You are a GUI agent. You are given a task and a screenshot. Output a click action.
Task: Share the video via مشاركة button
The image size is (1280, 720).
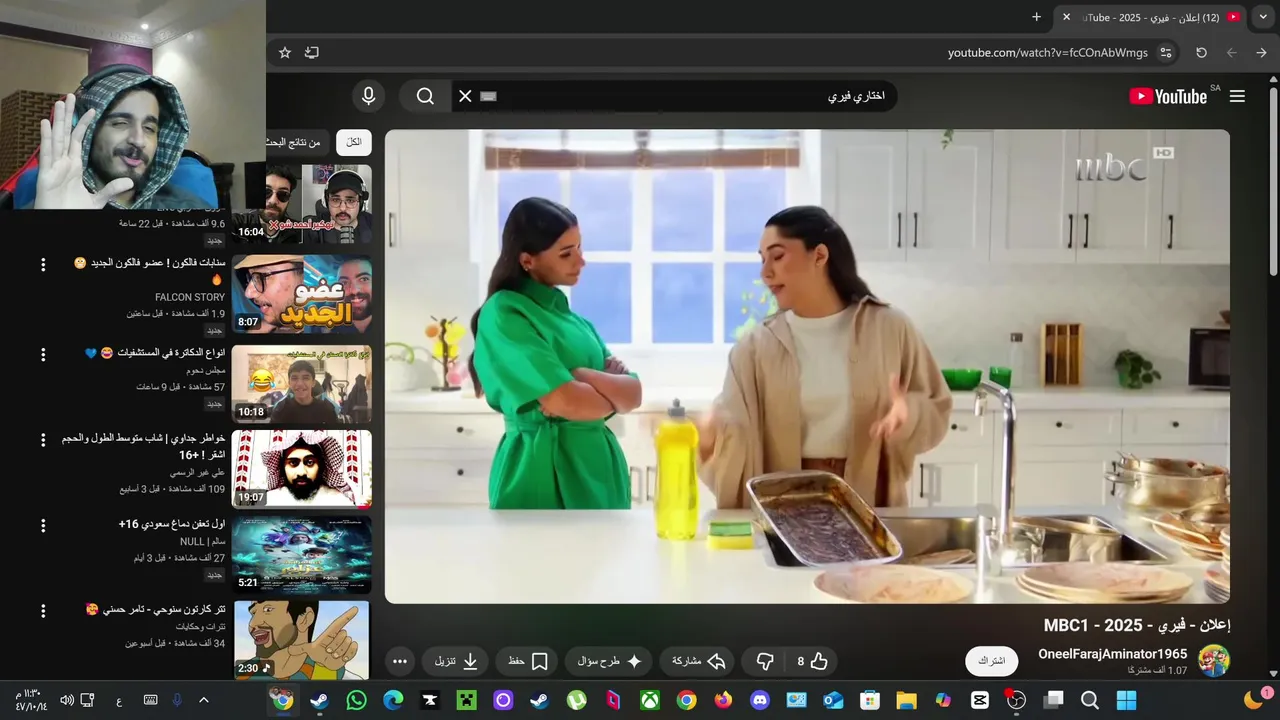pyautogui.click(x=697, y=661)
